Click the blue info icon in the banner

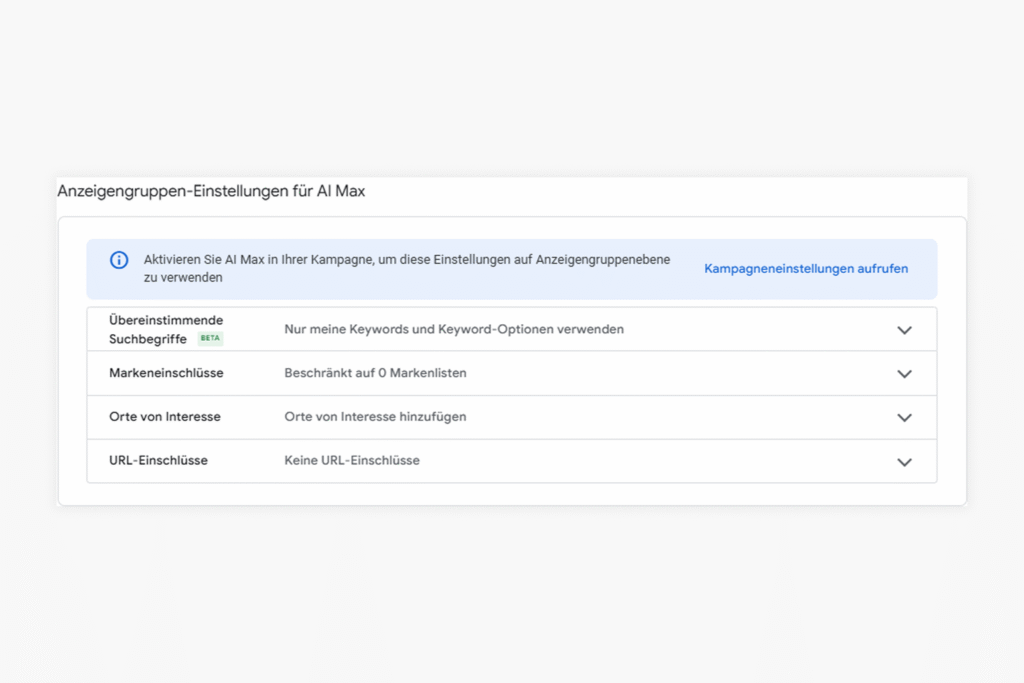coord(118,259)
